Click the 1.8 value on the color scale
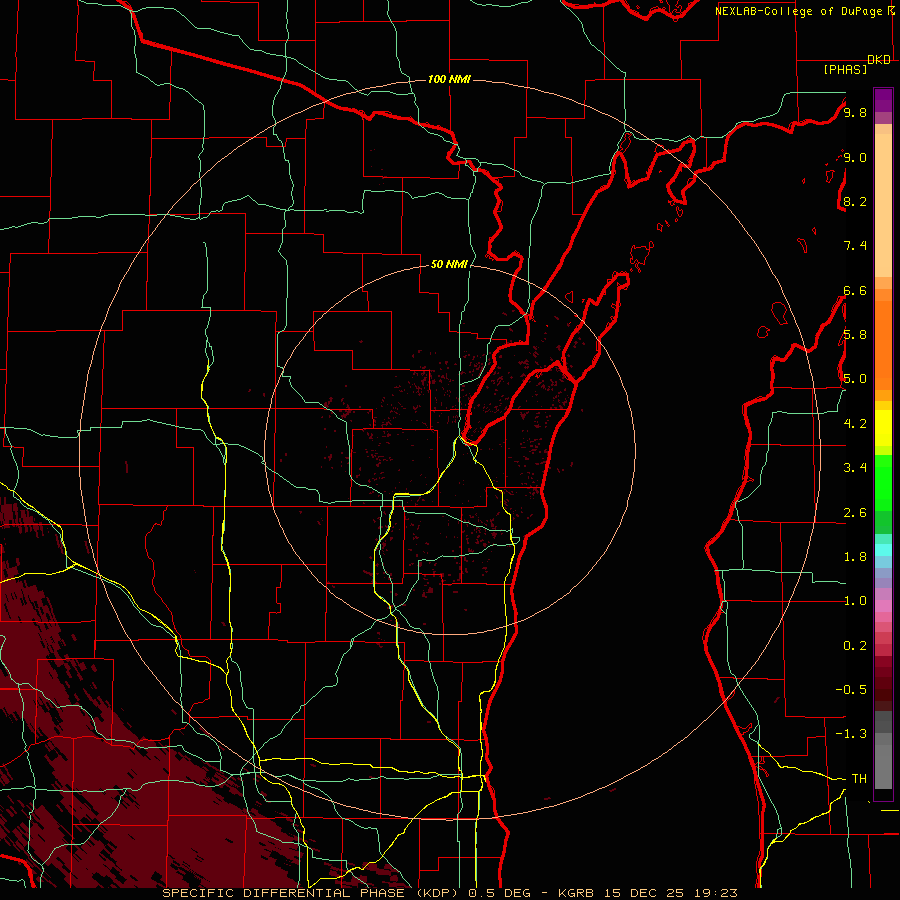 [x=855, y=557]
